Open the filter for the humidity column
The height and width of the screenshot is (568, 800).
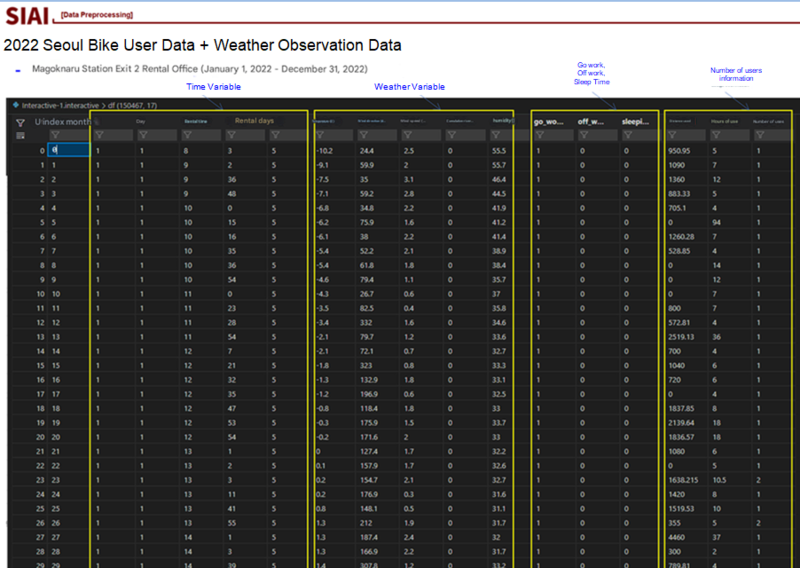pos(498,135)
